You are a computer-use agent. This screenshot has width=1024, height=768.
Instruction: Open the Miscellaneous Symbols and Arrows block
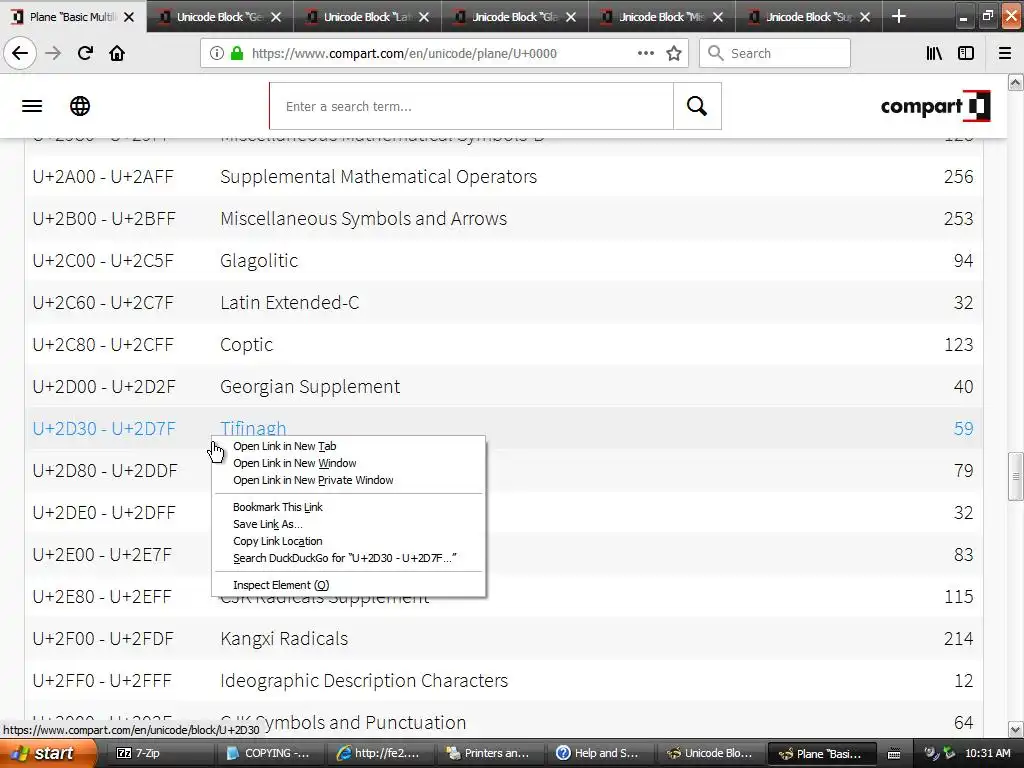[363, 218]
